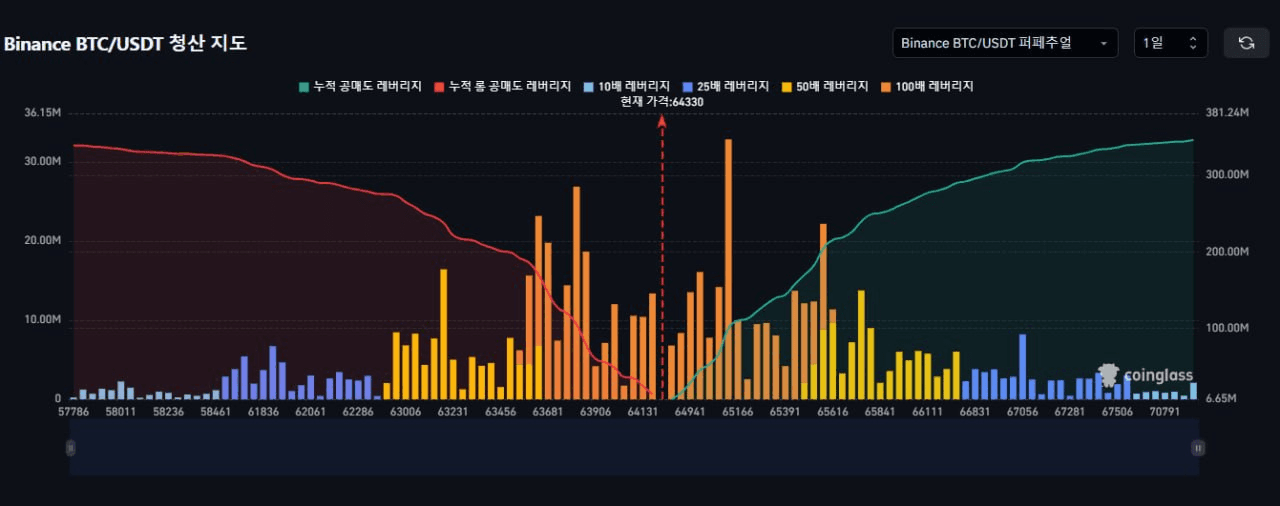Screen dimensions: 1280x506
Task: Toggle the 누적 공매도 레버리지 legend series
Action: coord(360,87)
